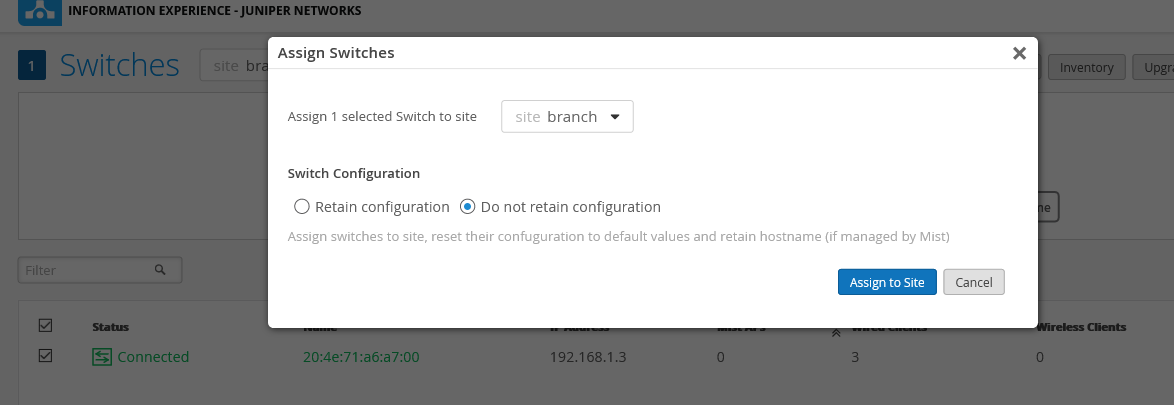Select the Retain configuration radio button
1174x405 pixels.
302,207
